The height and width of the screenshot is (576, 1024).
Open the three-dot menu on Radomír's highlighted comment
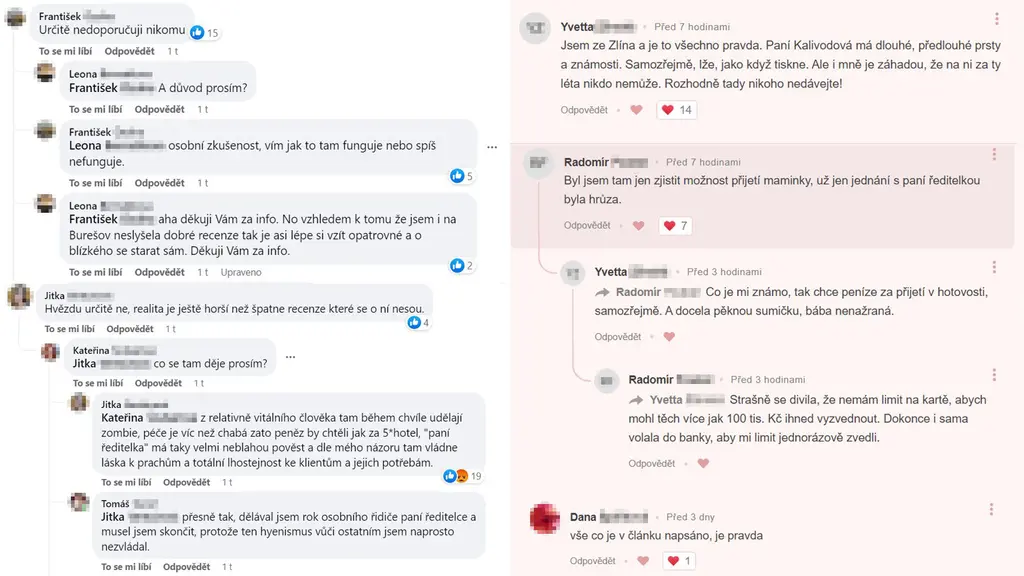click(994, 154)
